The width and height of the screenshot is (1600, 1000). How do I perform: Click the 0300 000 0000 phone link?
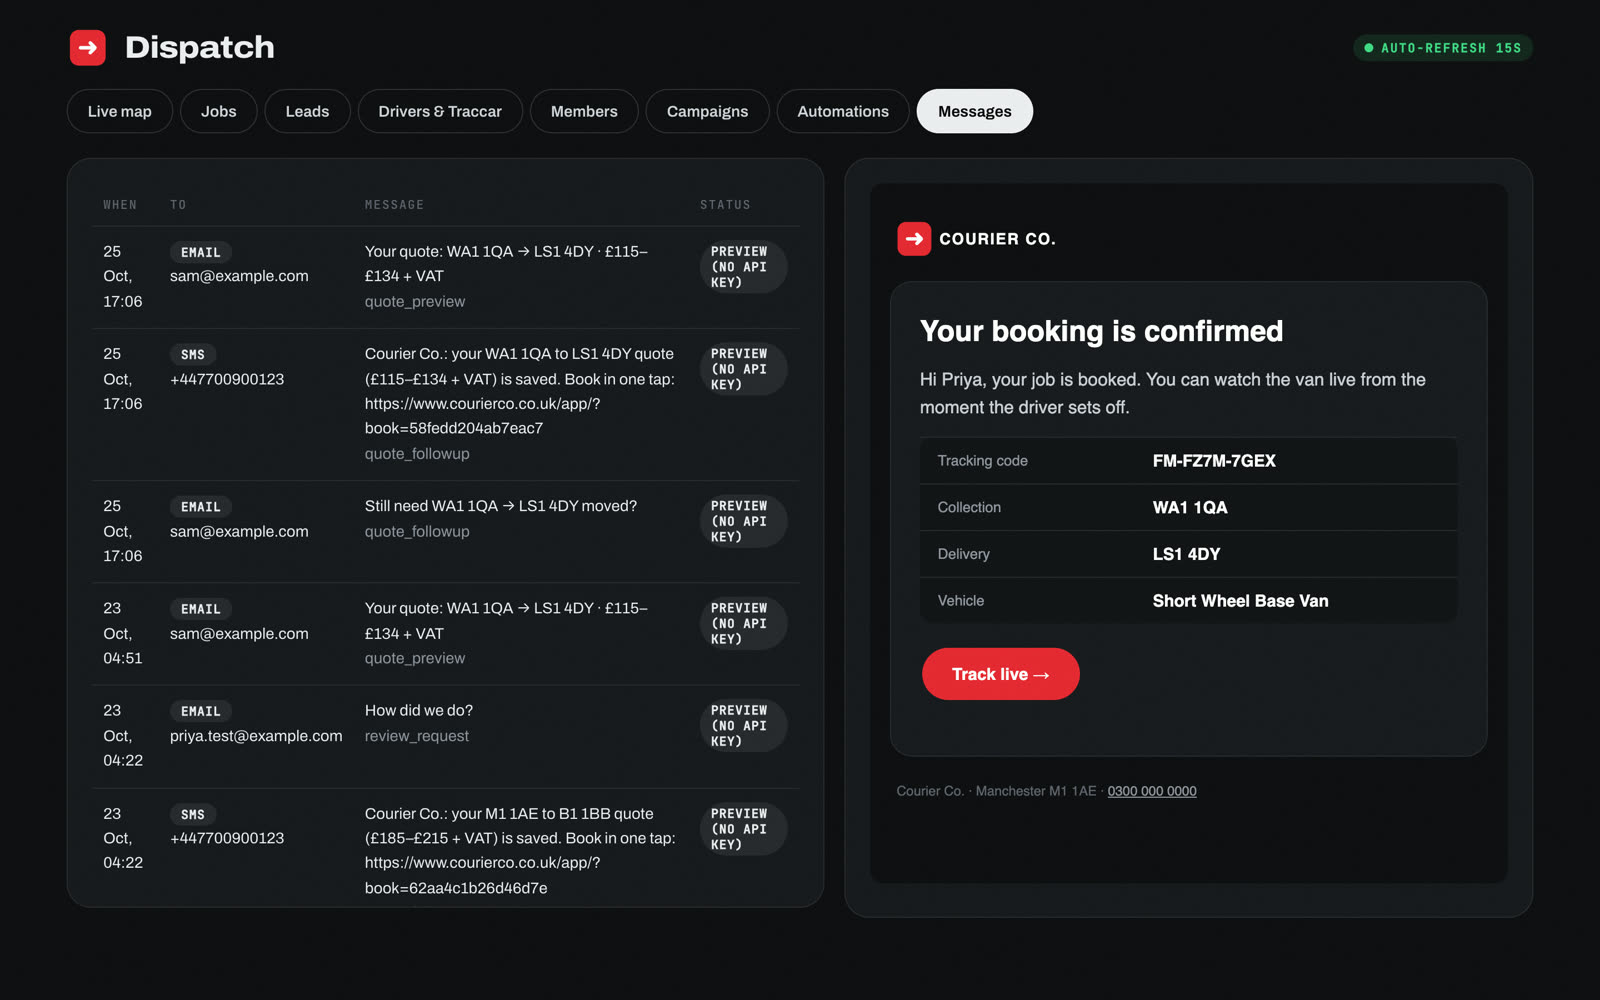(x=1152, y=791)
